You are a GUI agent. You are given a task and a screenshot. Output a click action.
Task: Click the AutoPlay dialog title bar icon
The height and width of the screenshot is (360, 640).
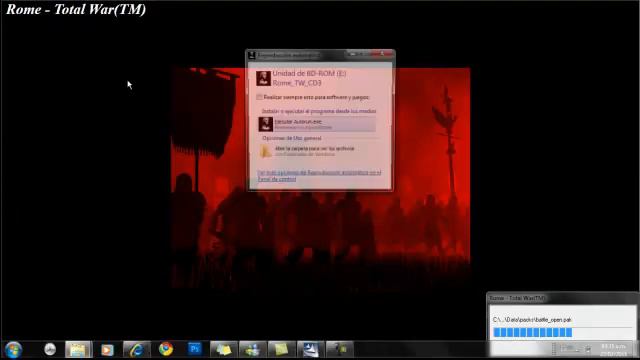[252, 55]
